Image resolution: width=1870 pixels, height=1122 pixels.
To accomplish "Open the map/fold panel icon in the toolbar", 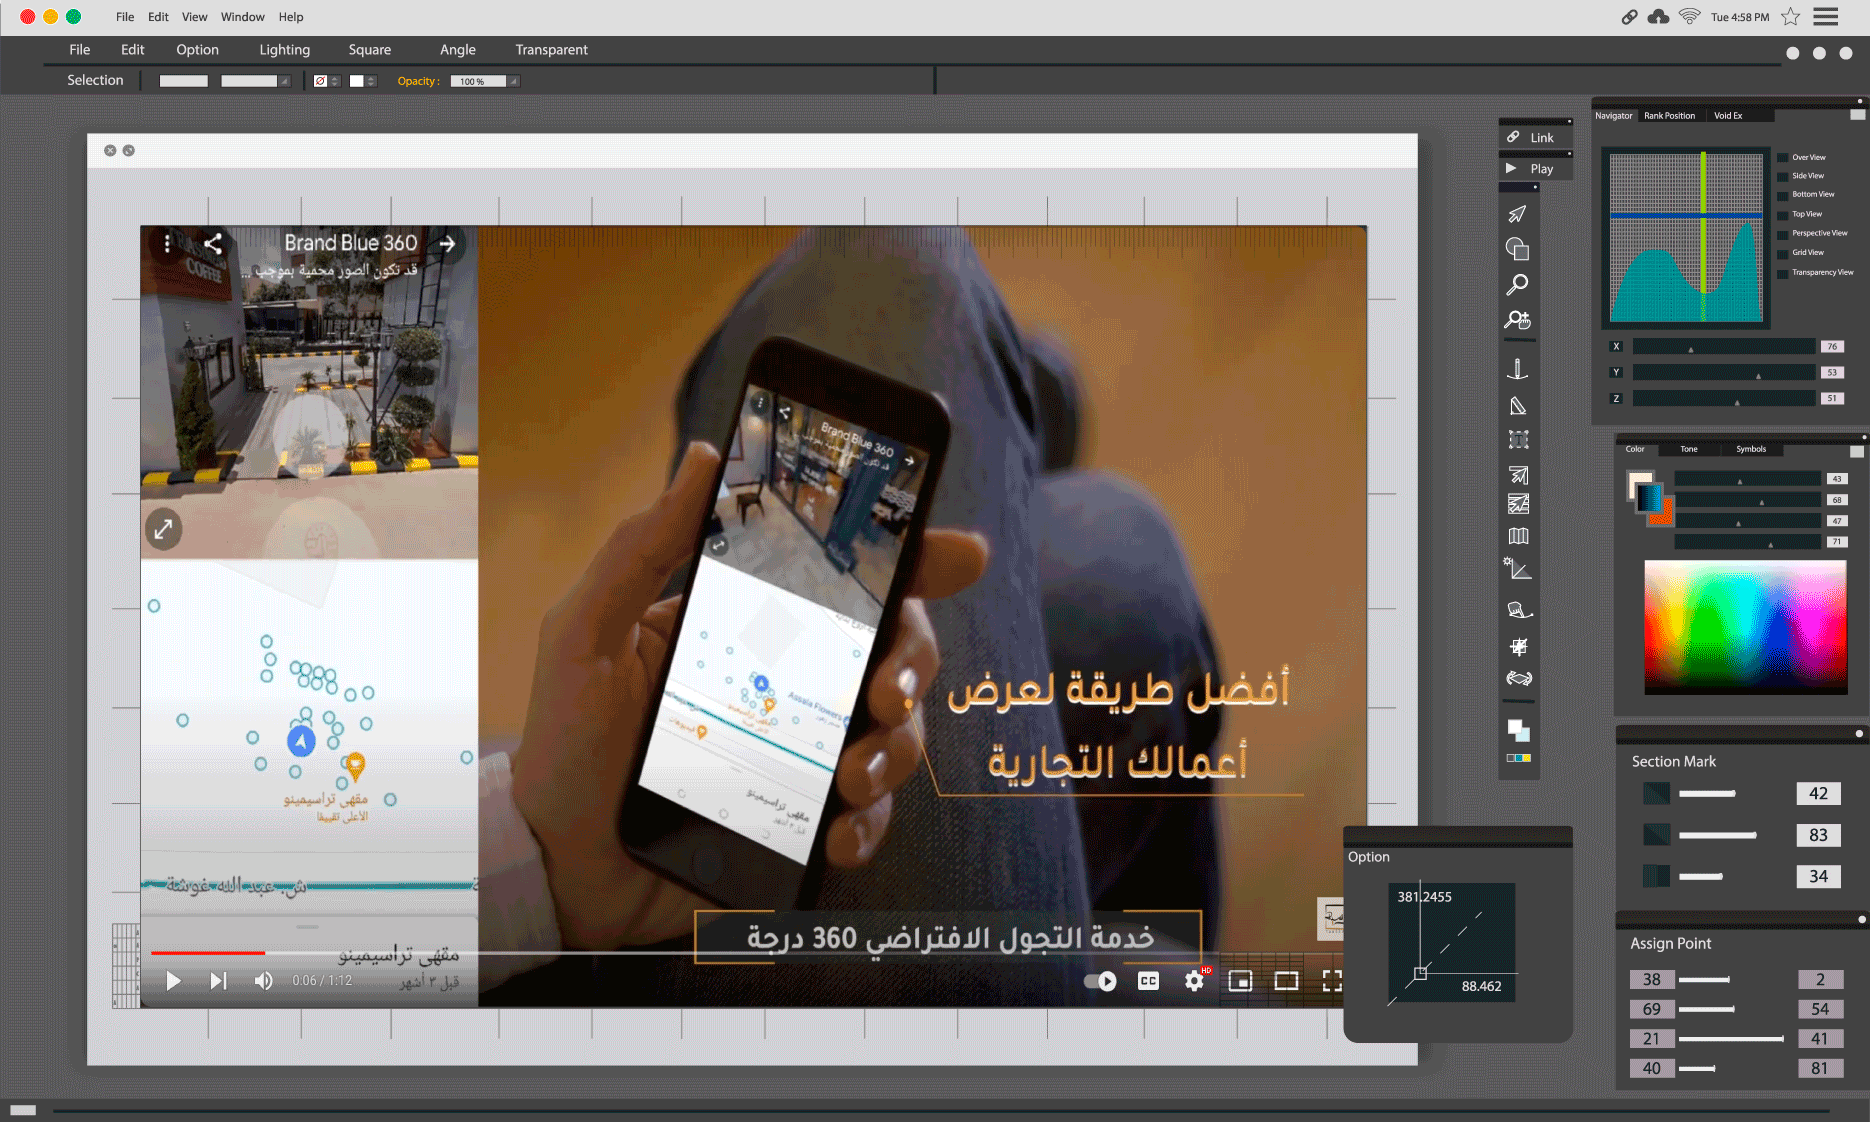I will [x=1518, y=536].
